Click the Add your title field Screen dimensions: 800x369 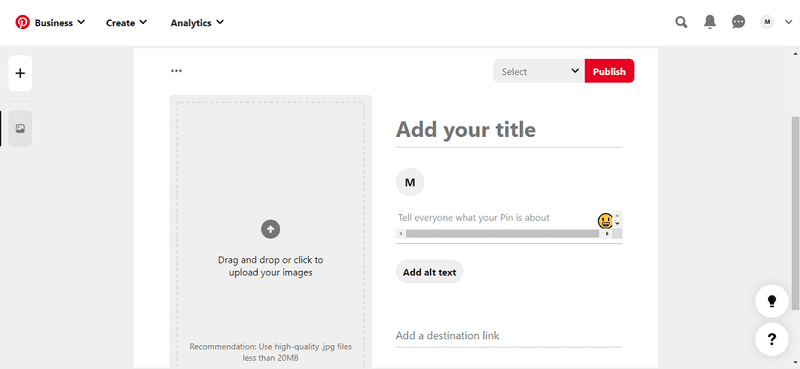click(x=509, y=130)
